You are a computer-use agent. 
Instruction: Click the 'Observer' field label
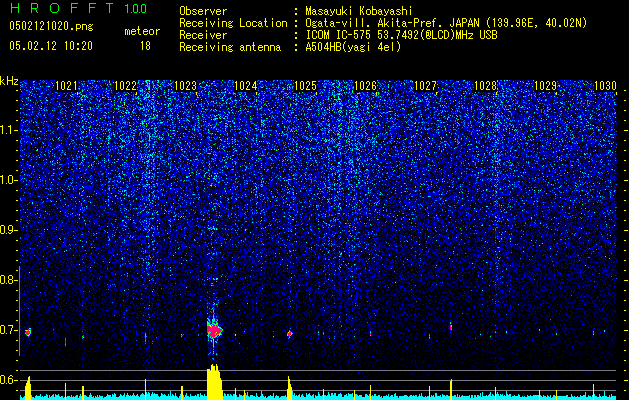point(203,11)
